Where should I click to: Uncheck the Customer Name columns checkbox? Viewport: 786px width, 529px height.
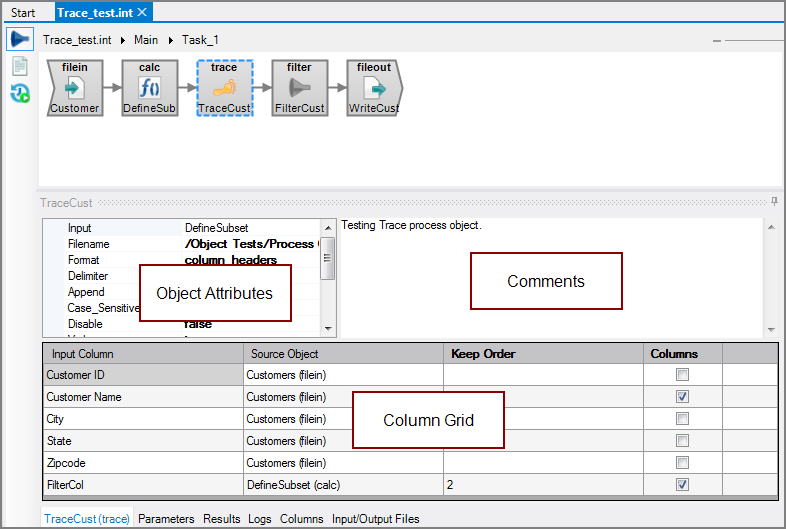coord(682,397)
